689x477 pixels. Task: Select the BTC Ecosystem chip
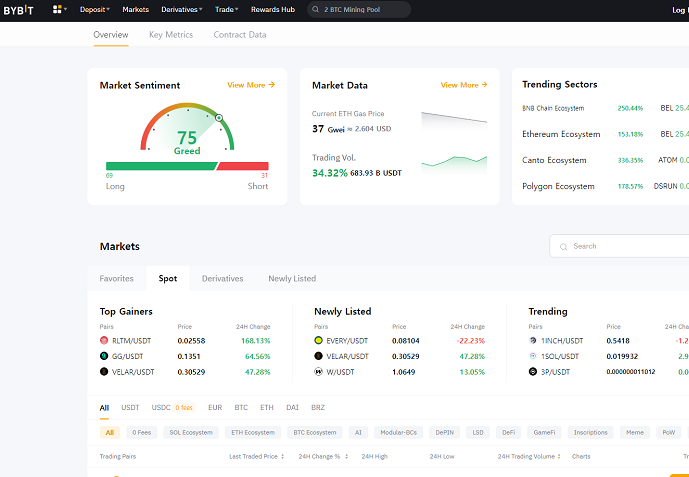tap(315, 433)
